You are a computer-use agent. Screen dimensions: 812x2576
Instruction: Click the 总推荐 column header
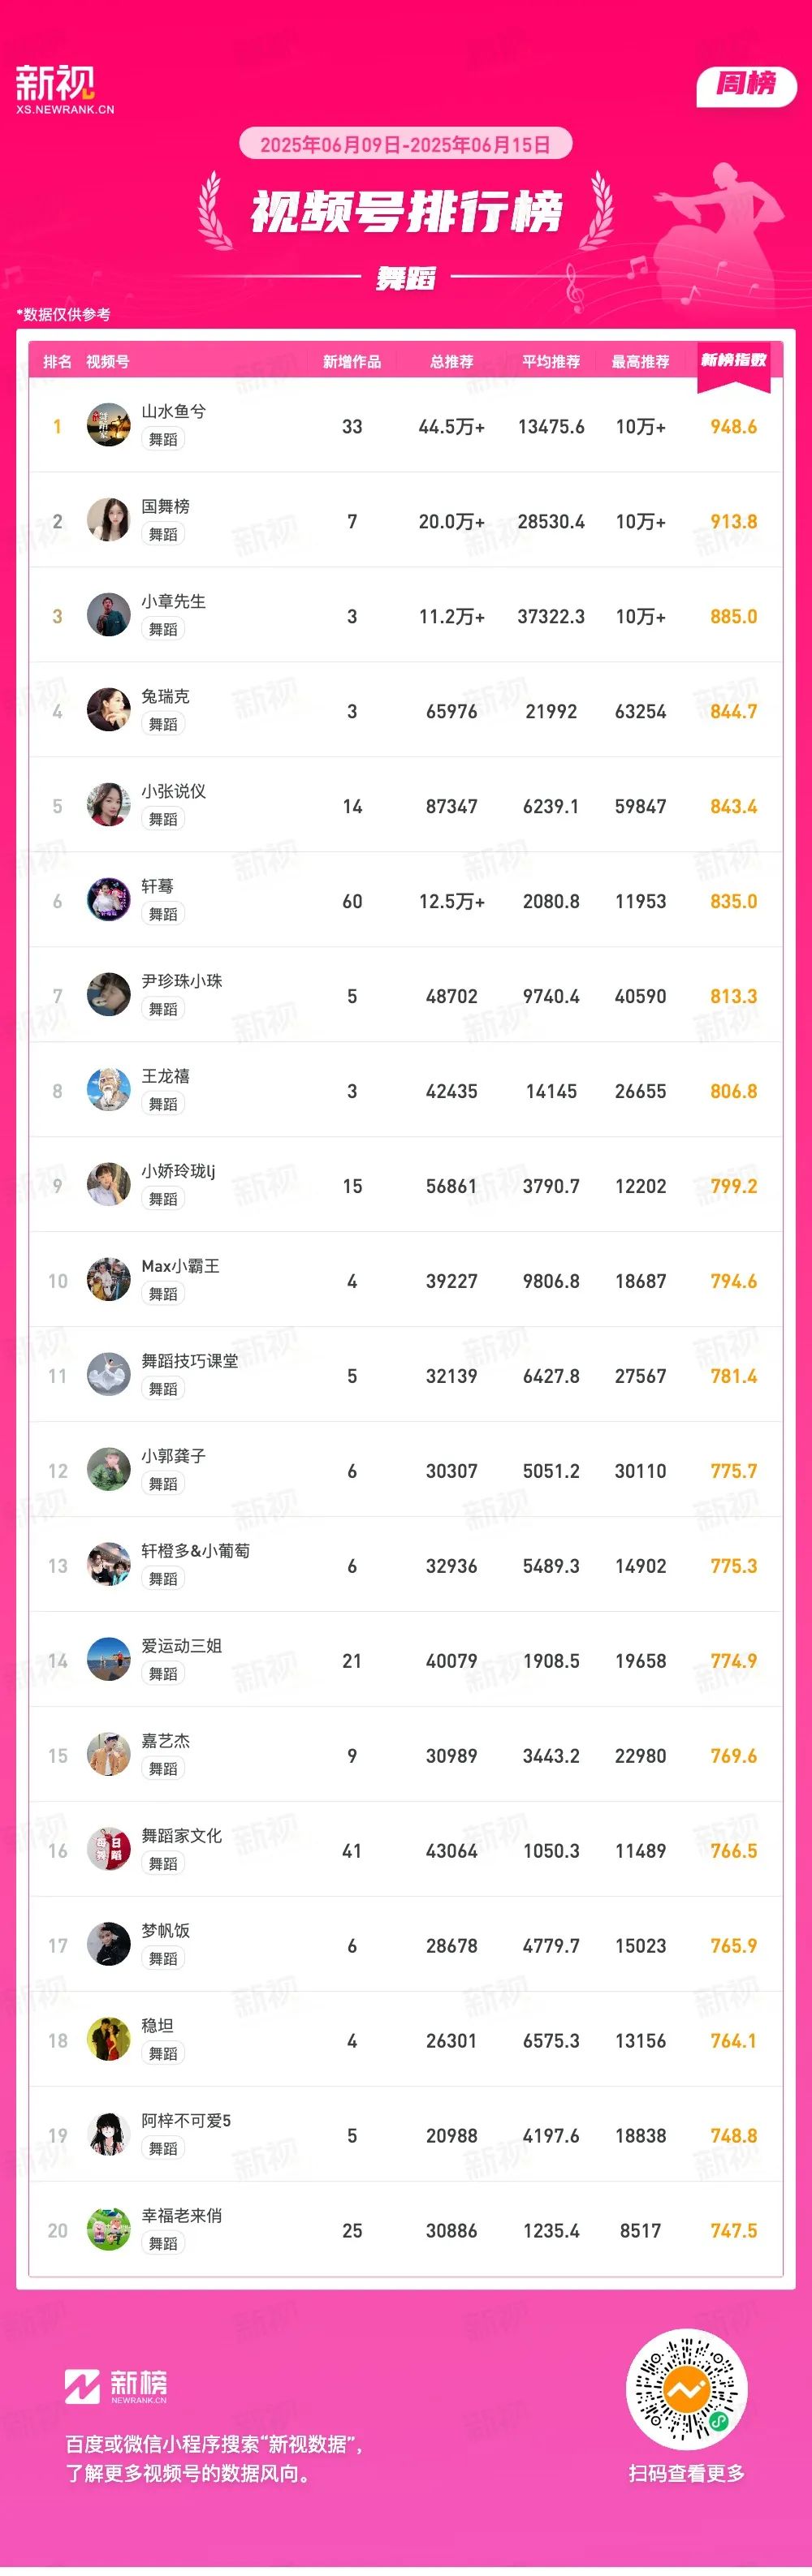451,361
